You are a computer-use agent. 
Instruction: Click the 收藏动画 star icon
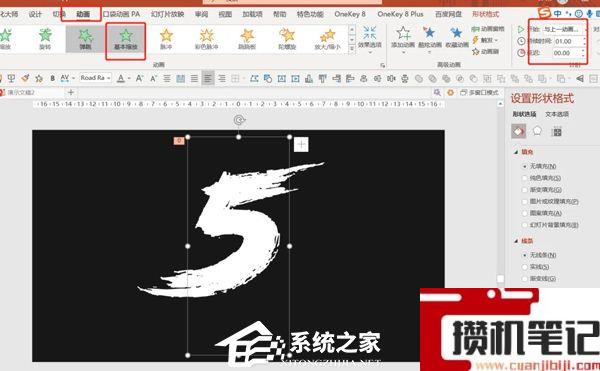pyautogui.click(x=457, y=33)
